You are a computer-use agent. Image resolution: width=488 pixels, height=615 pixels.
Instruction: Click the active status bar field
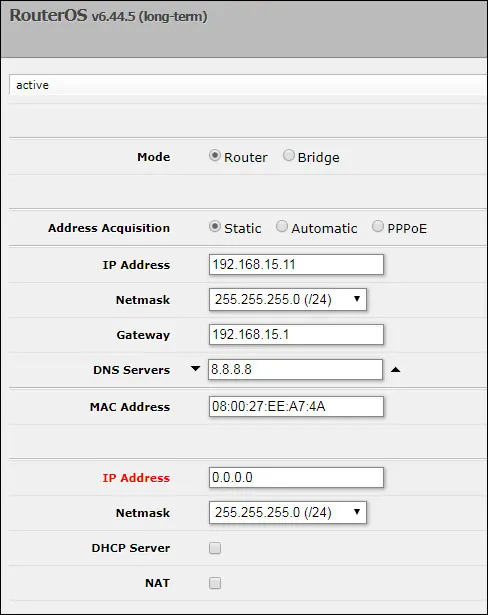click(248, 85)
